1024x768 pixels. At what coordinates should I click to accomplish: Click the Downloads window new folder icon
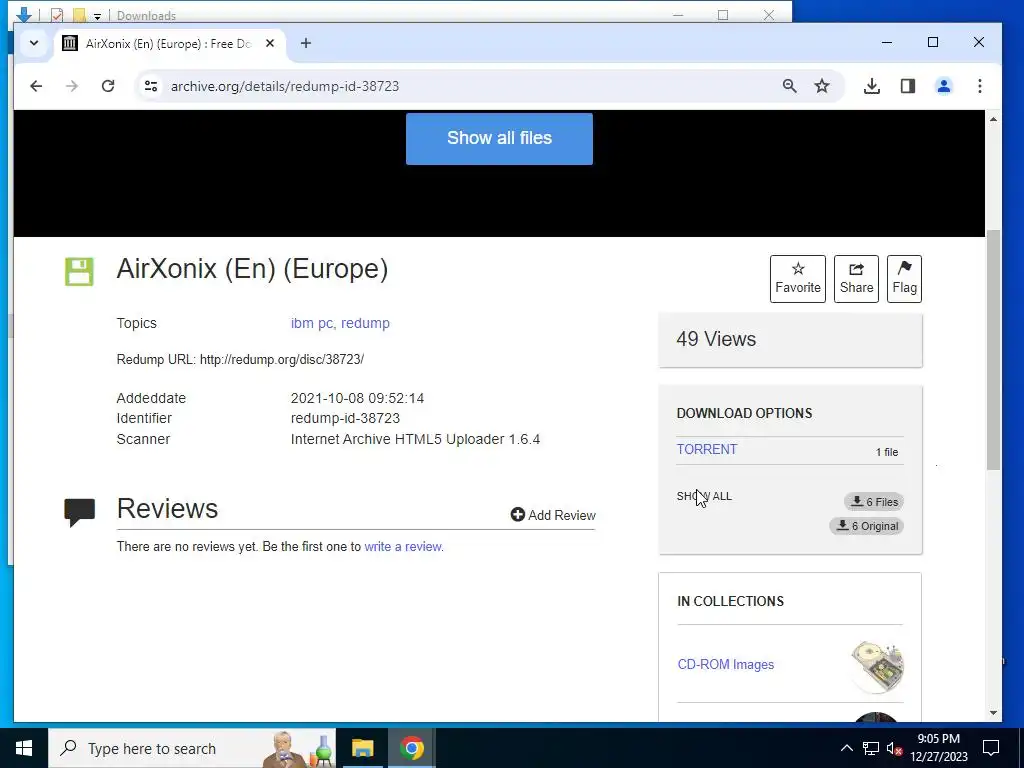click(x=79, y=15)
